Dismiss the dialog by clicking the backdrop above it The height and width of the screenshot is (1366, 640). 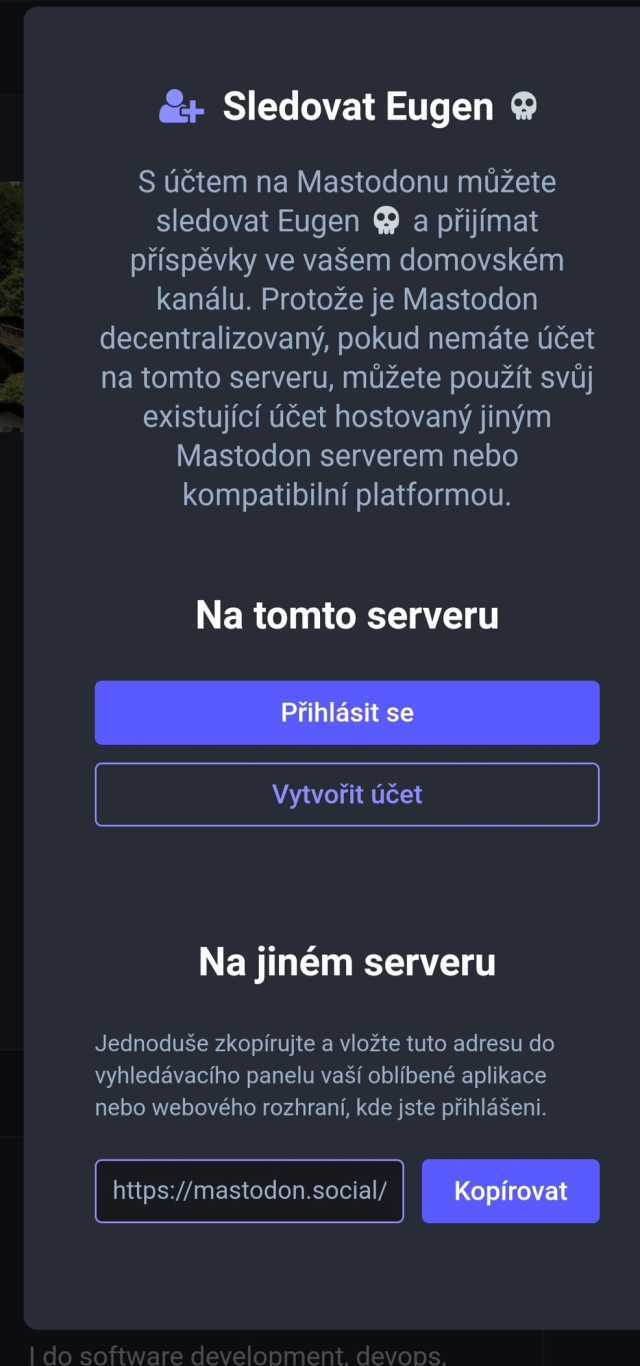[x=320, y=3]
